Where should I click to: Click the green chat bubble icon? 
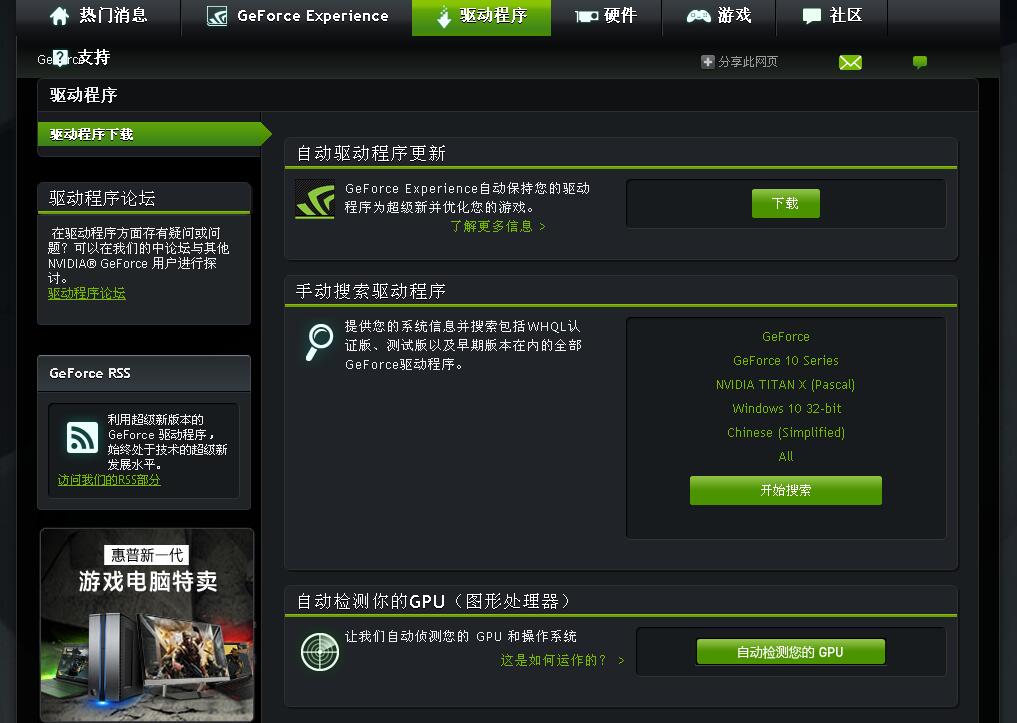click(x=920, y=62)
